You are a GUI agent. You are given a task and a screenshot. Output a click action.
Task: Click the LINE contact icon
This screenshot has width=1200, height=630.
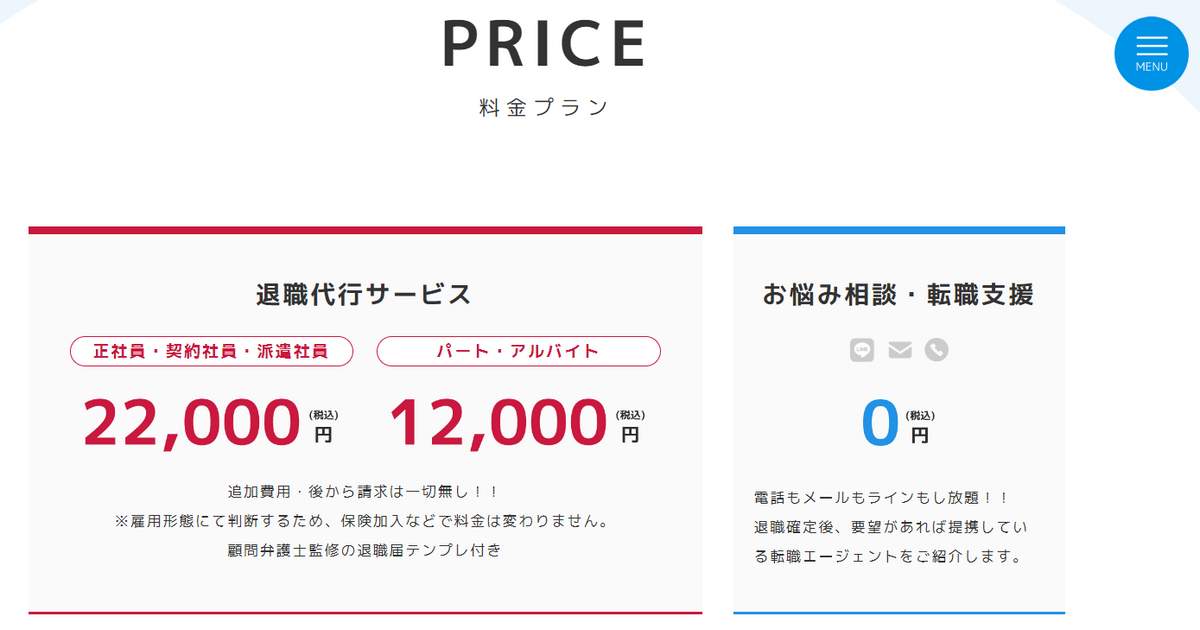pyautogui.click(x=862, y=350)
